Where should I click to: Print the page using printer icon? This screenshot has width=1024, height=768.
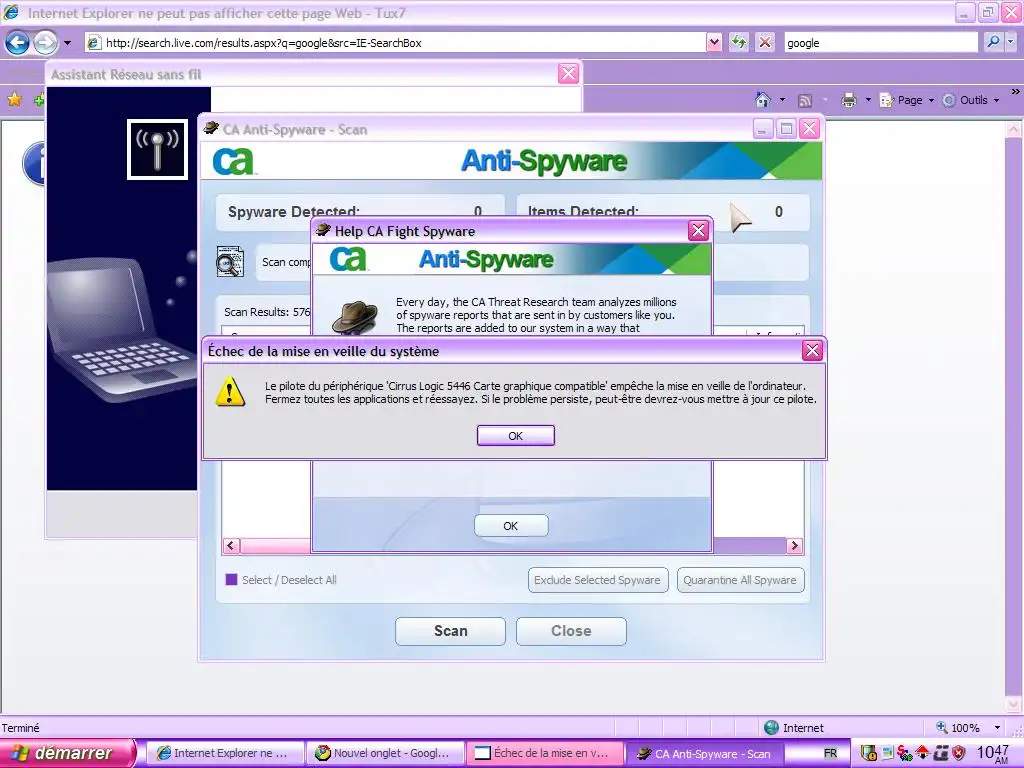pos(848,100)
